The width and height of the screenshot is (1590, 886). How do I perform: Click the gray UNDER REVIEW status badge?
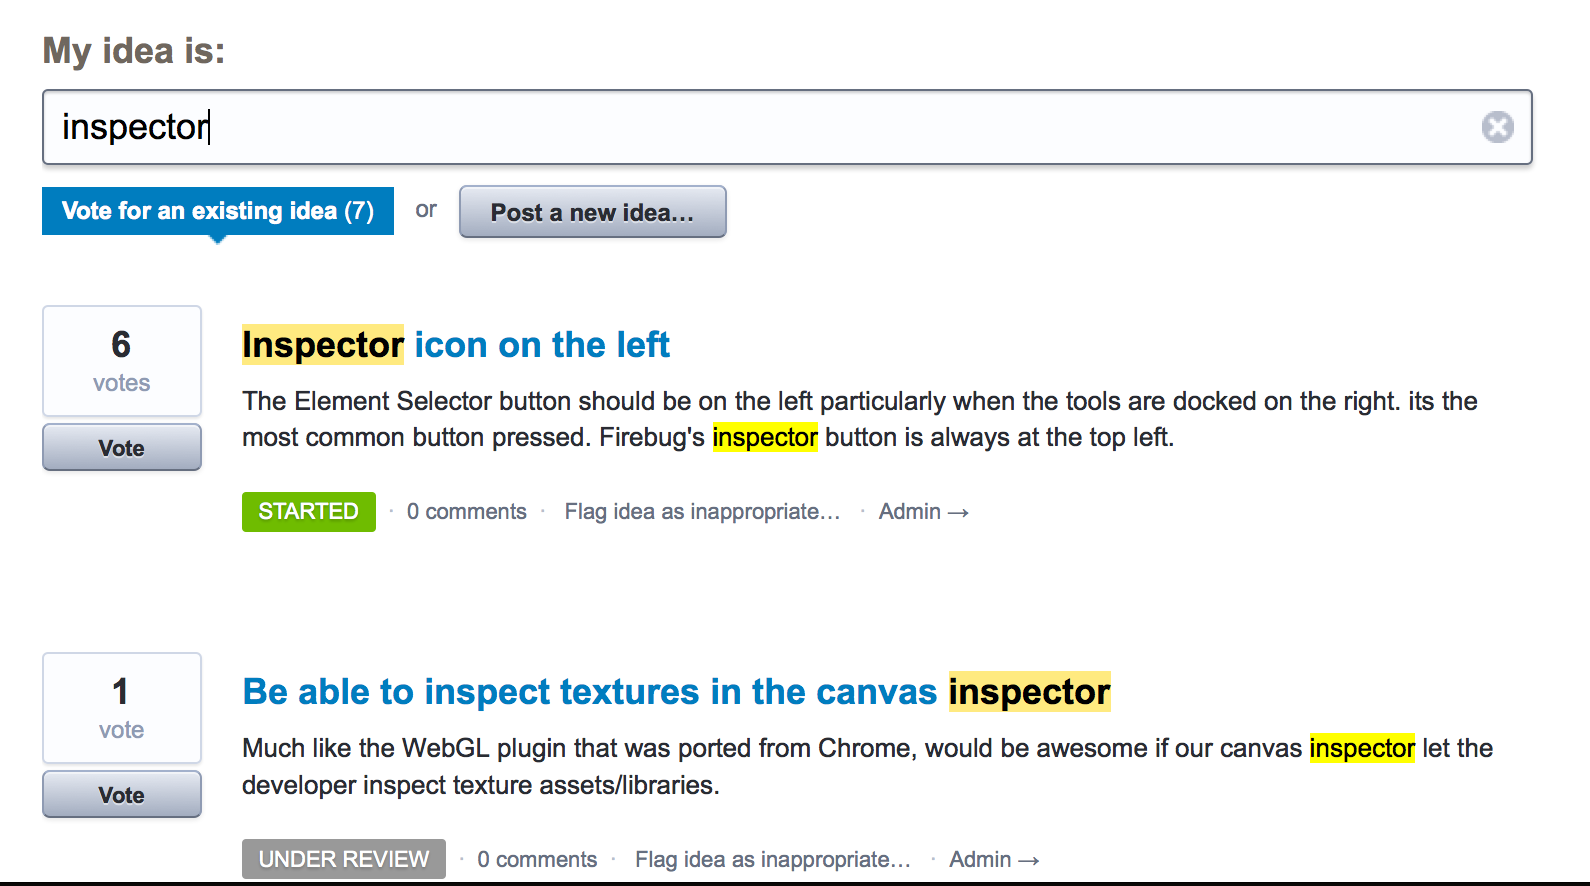point(344,859)
